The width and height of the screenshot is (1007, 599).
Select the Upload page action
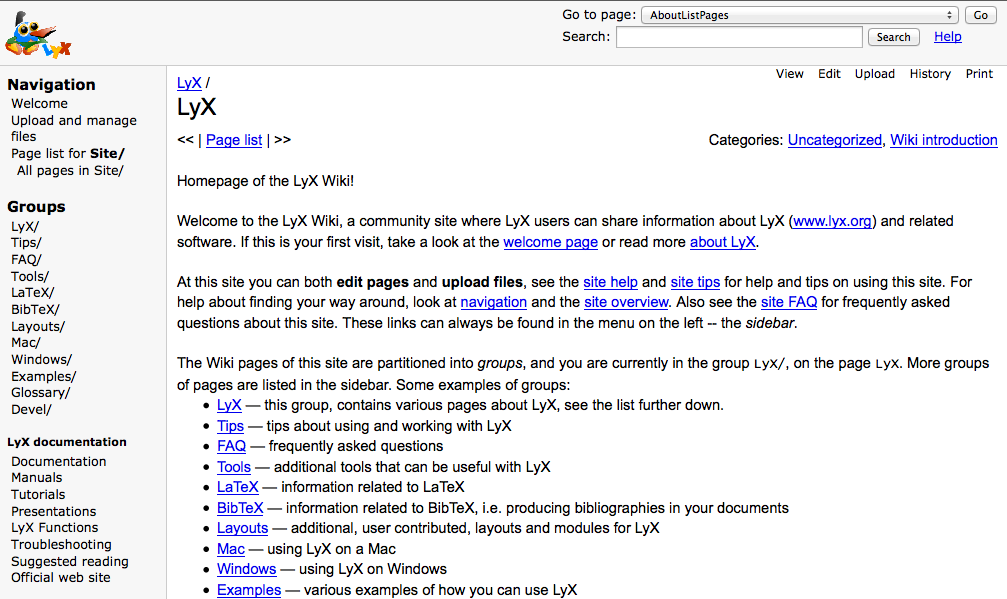875,74
